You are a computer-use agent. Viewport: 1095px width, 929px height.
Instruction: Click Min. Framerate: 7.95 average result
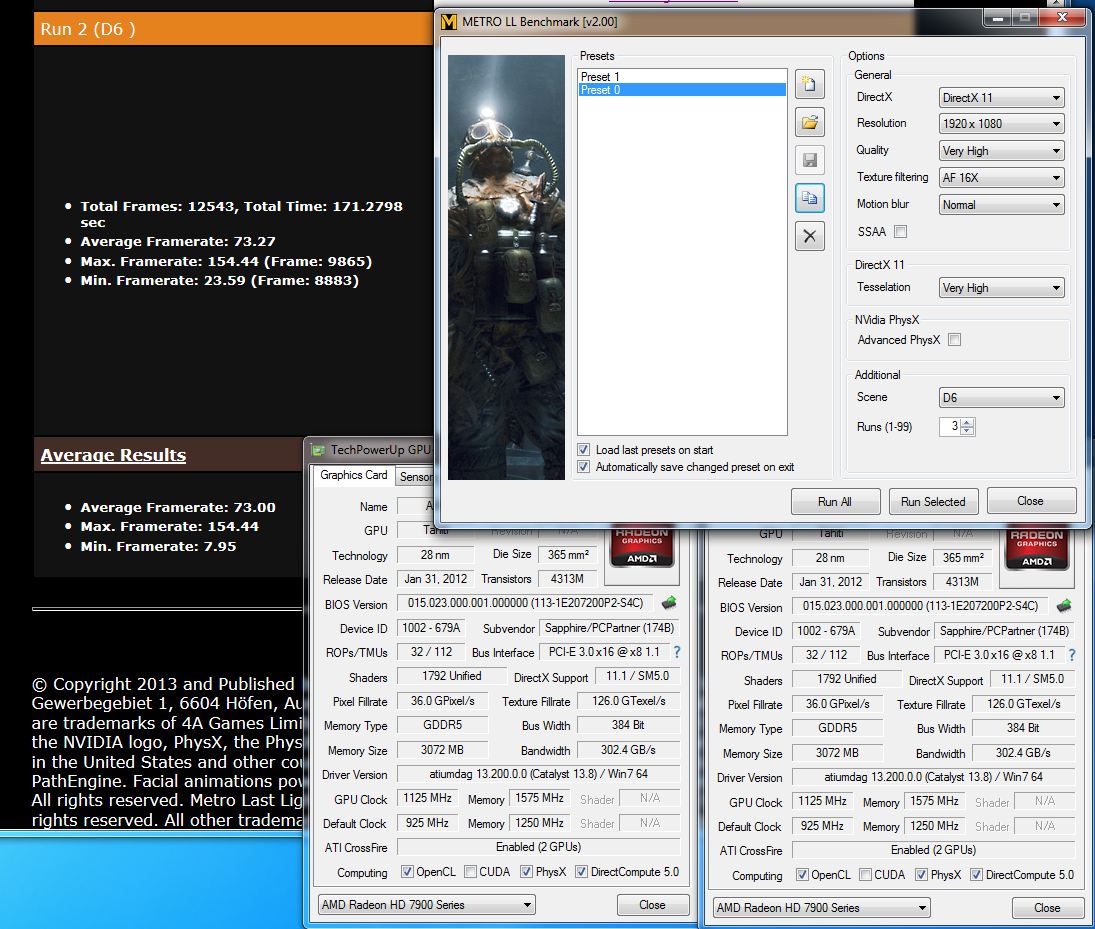tap(158, 546)
